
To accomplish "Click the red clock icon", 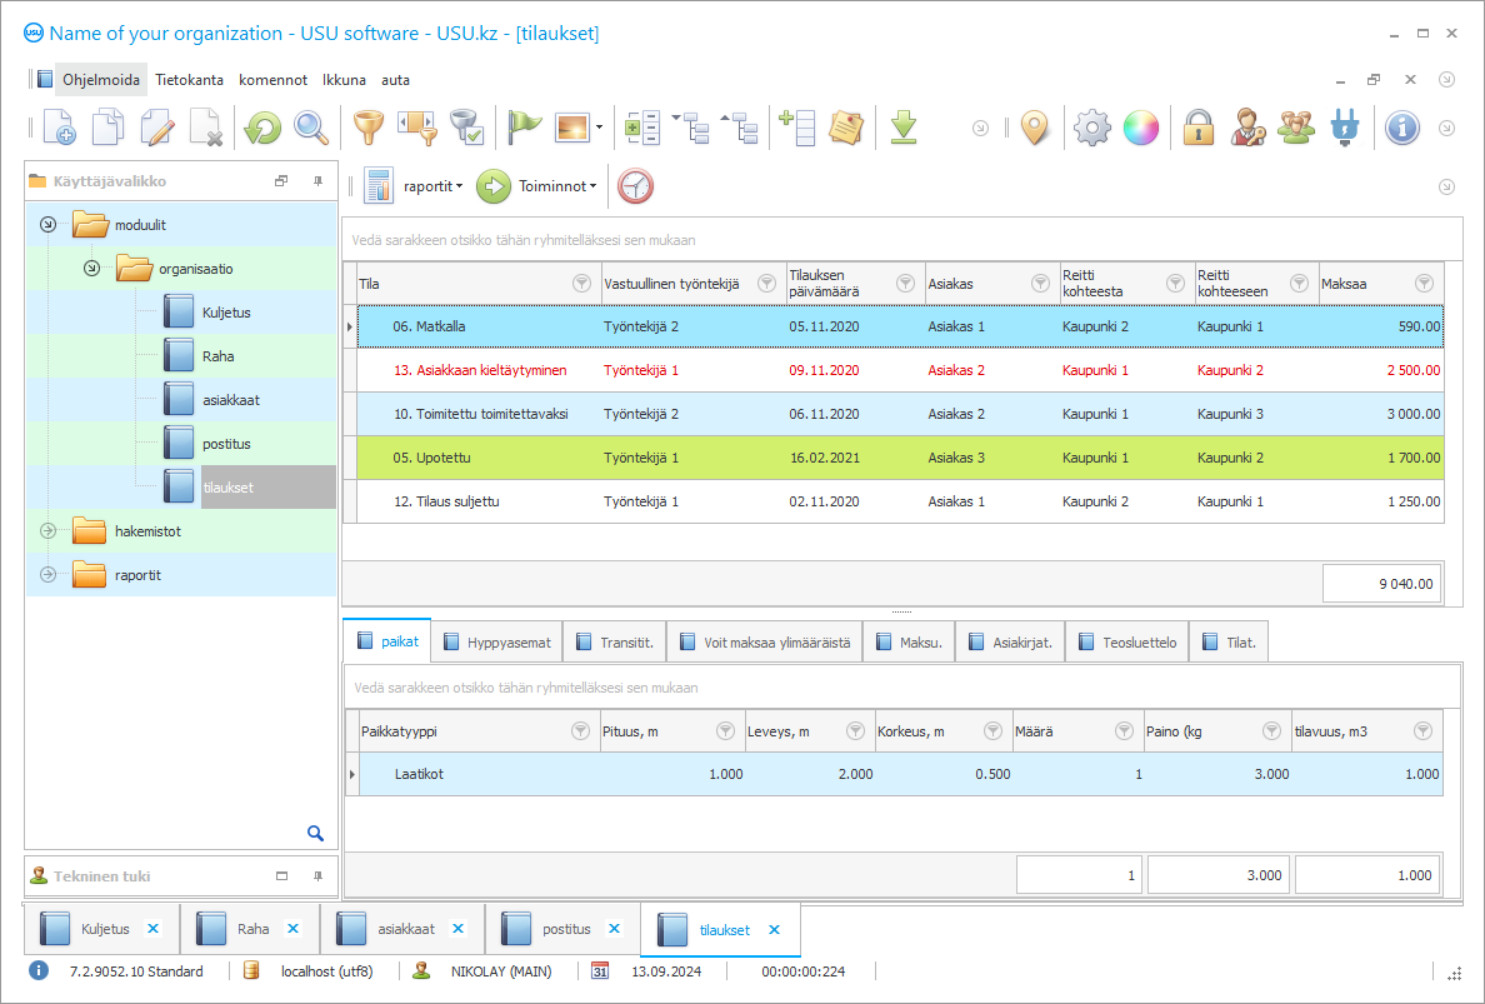I will (635, 186).
